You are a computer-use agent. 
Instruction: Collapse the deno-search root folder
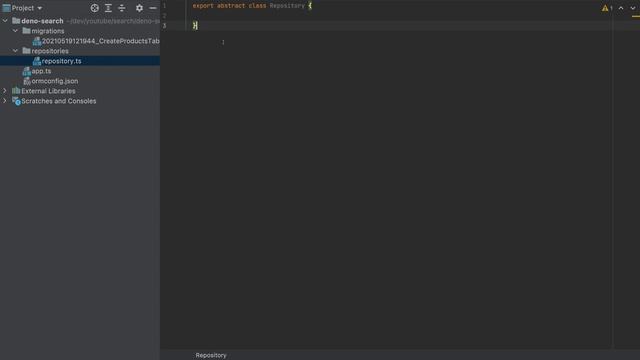point(5,20)
